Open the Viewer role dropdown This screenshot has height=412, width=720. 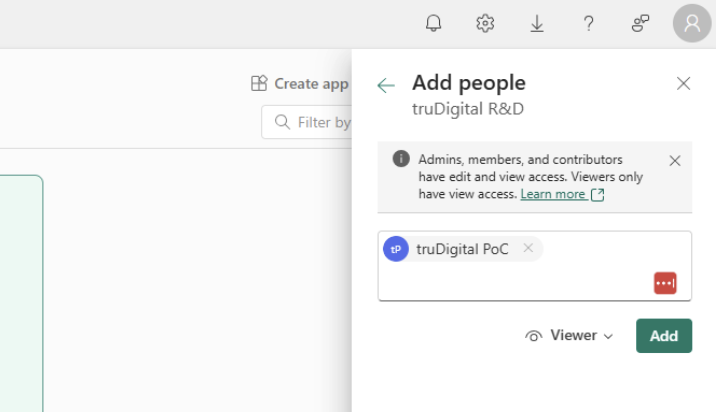(x=569, y=336)
